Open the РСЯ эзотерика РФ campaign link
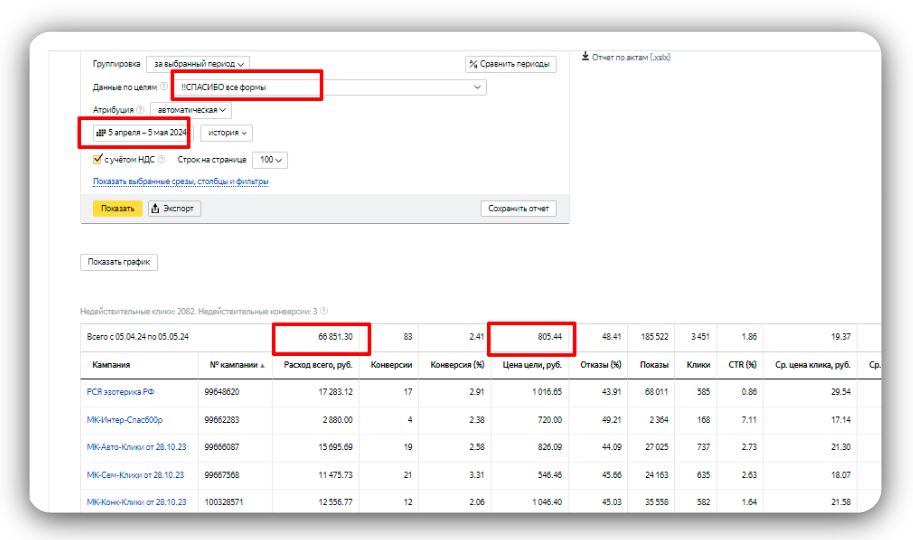Screen dimensions: 913x540 point(120,392)
